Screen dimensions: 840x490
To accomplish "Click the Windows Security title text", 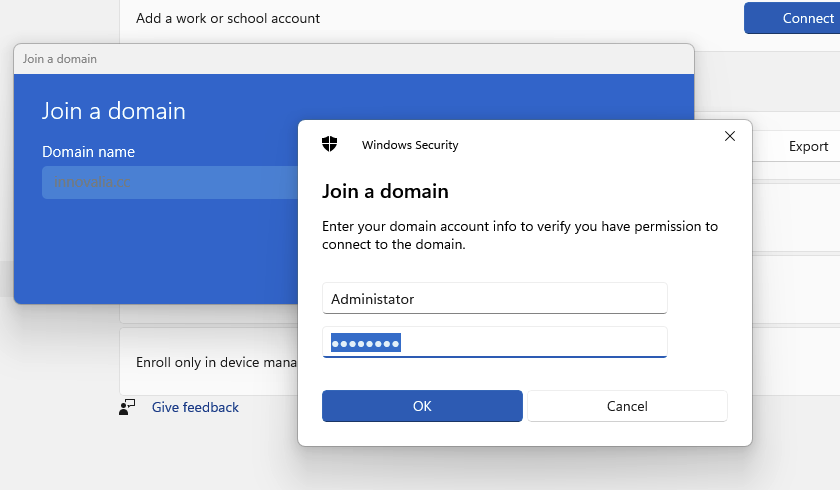I will [410, 145].
